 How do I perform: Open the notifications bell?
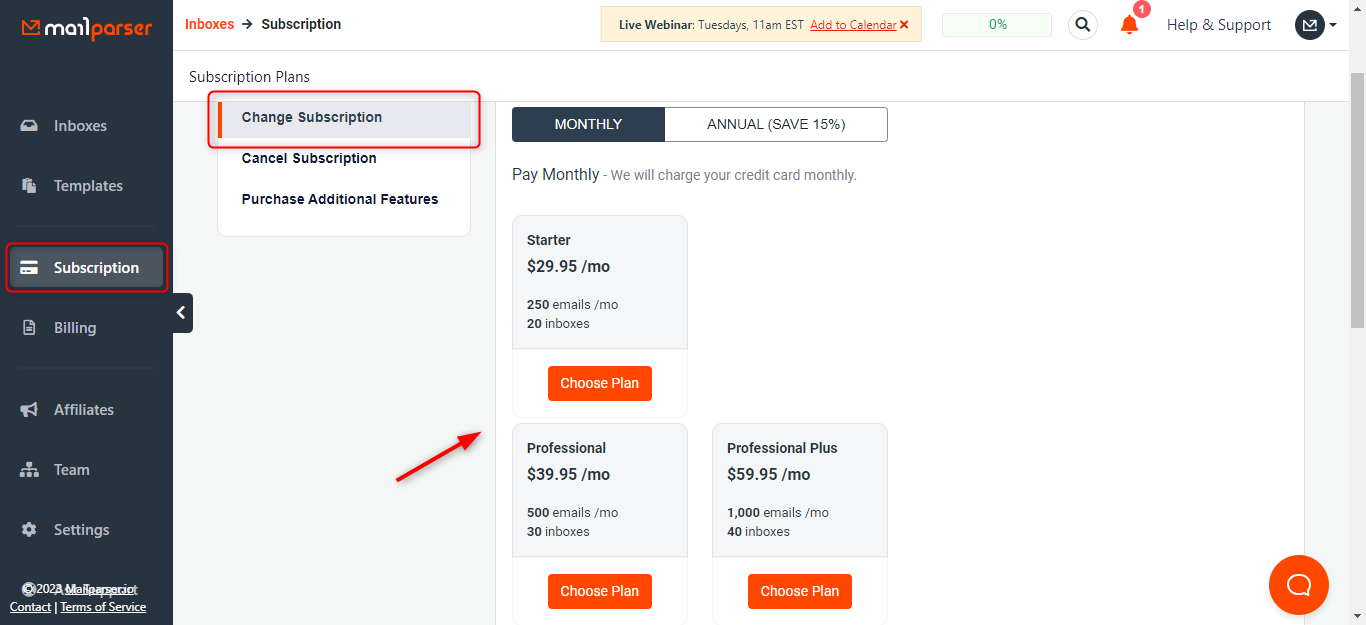tap(1130, 24)
